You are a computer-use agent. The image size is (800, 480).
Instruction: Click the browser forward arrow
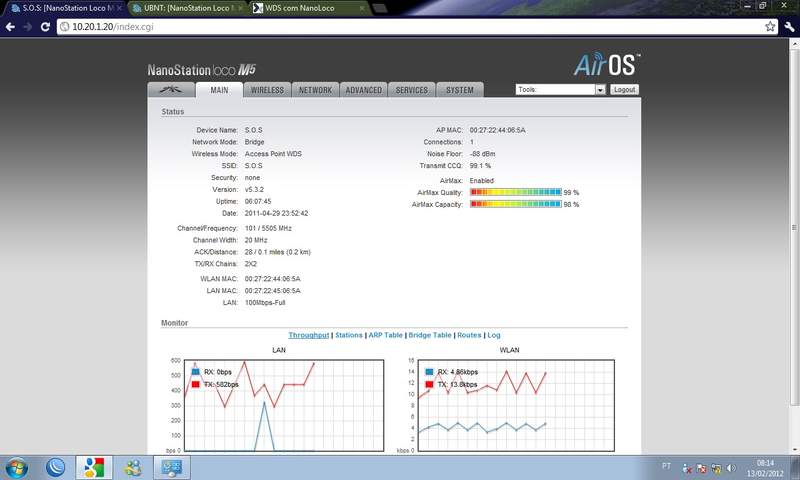click(28, 27)
